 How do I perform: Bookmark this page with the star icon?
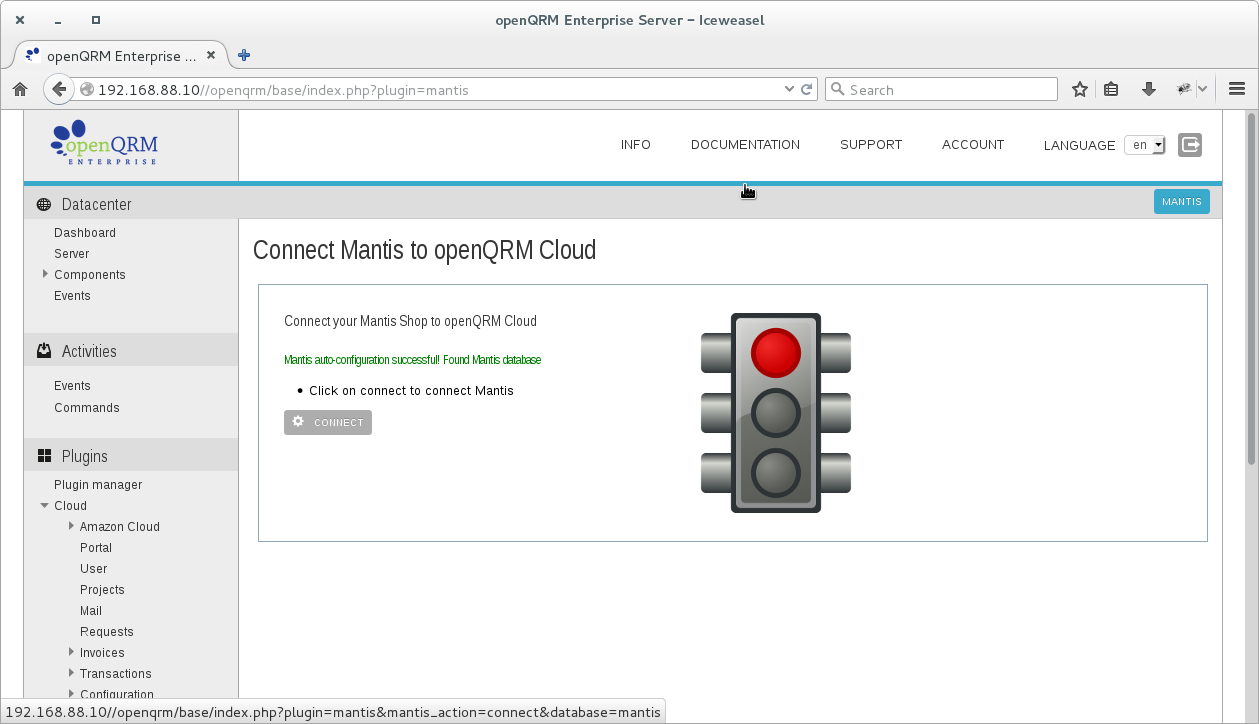(x=1080, y=89)
